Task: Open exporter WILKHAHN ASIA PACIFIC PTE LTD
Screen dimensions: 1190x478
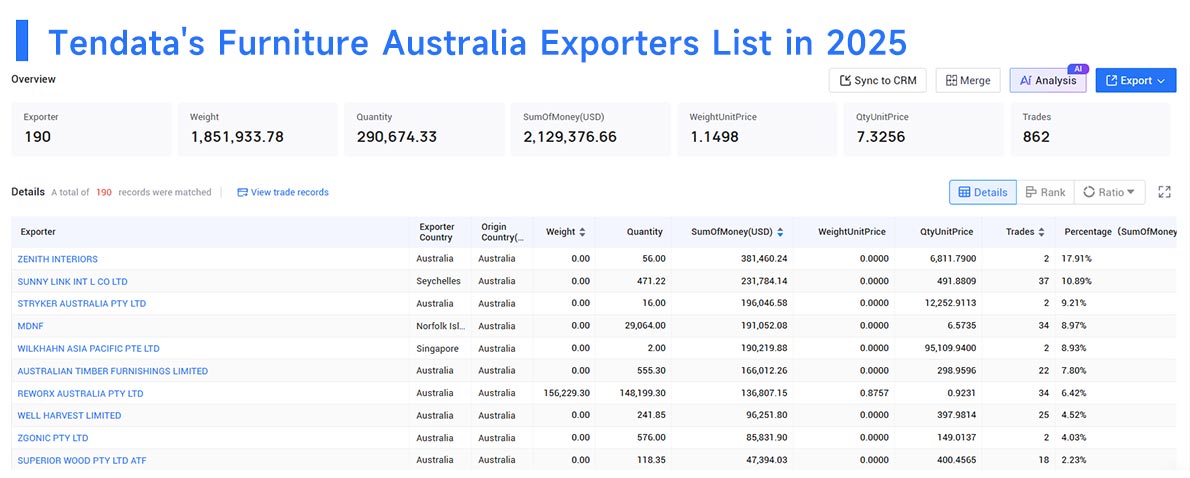Action: (x=89, y=348)
